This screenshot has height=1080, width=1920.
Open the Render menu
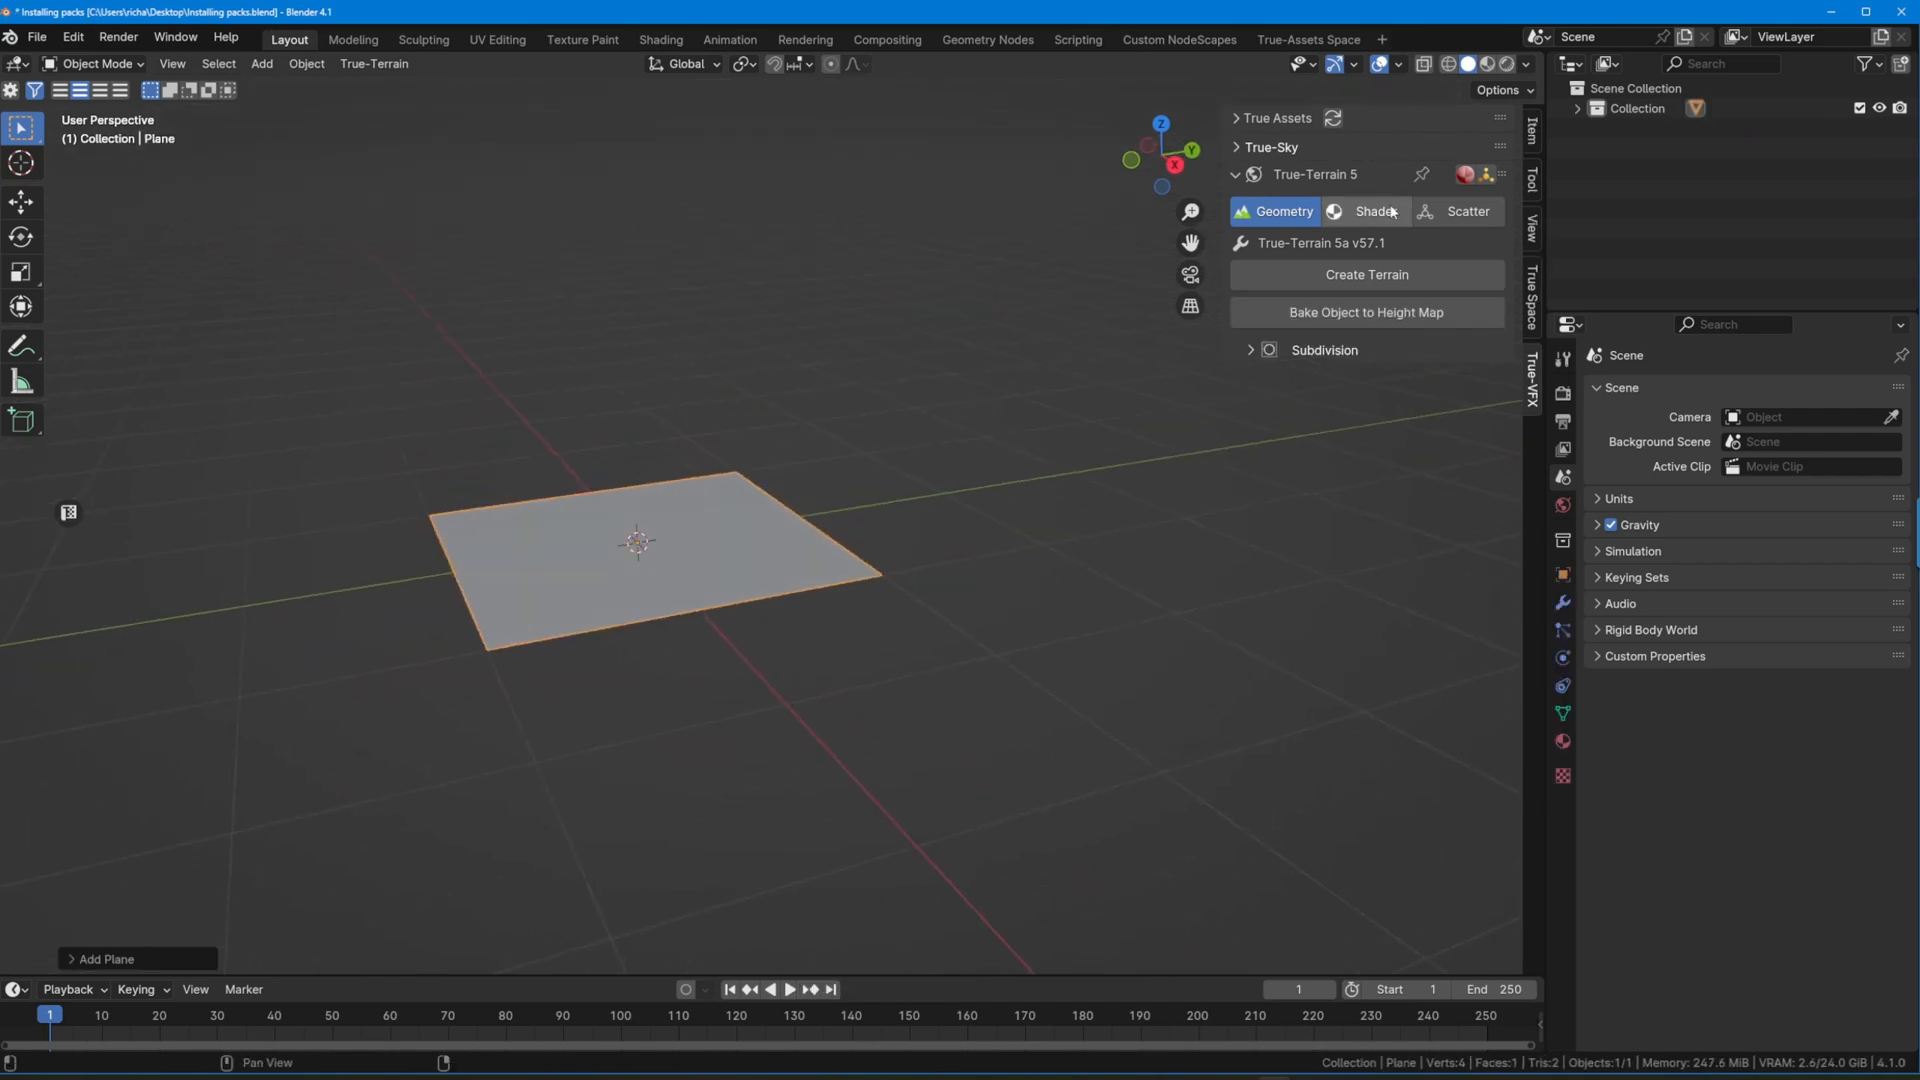click(118, 37)
